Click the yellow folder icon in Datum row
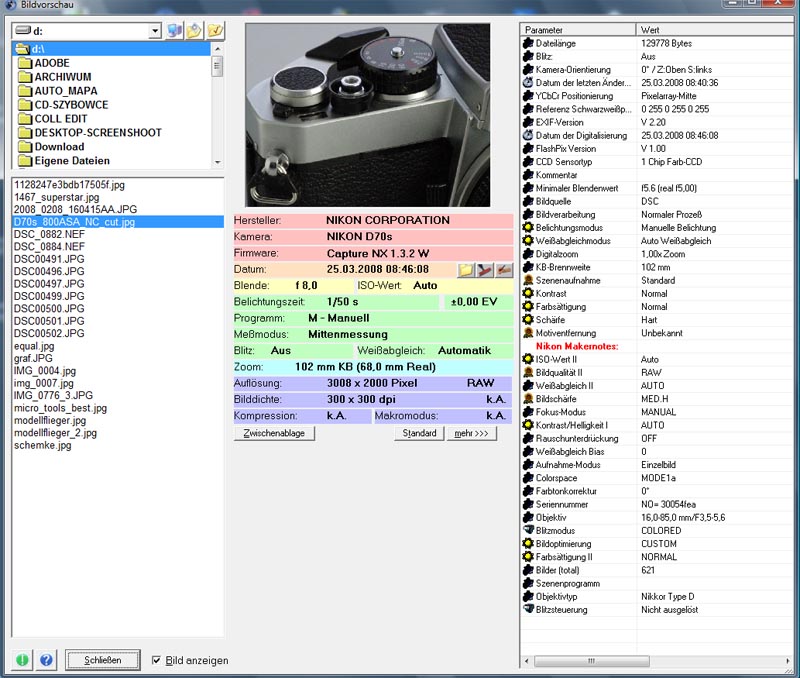800x678 pixels. pos(466,269)
